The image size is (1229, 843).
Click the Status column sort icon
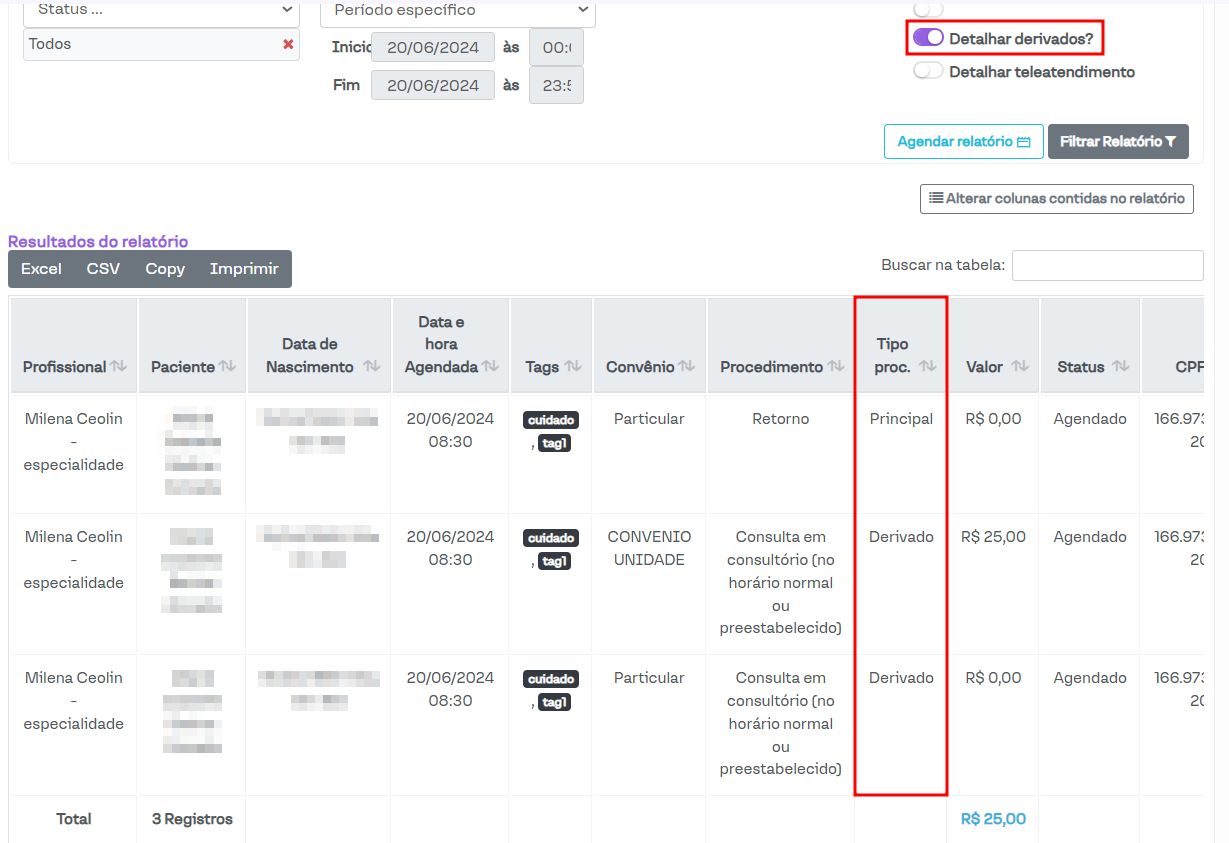tap(1120, 367)
